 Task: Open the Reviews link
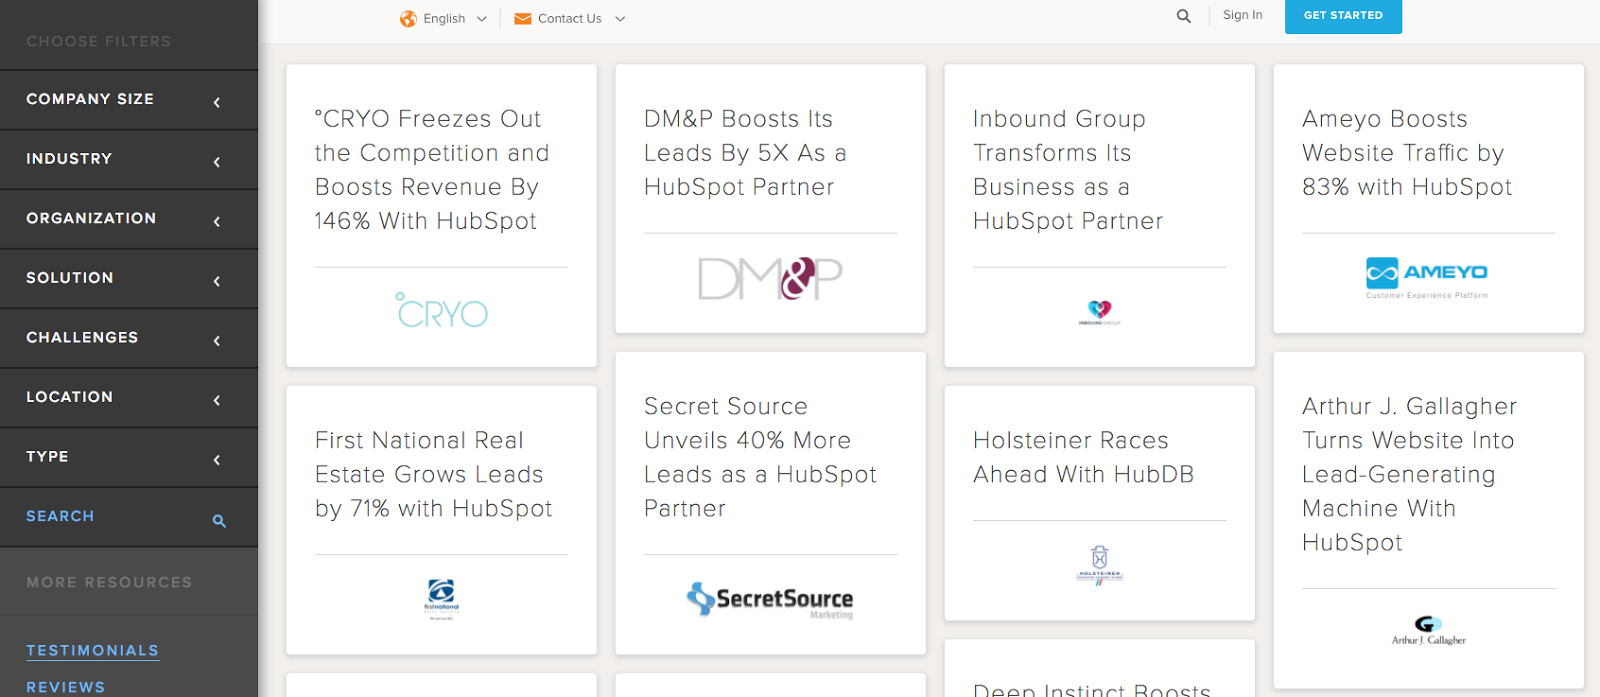click(66, 688)
